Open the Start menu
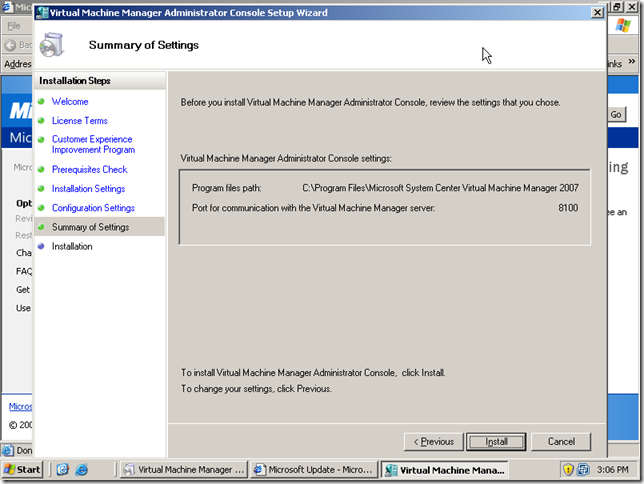This screenshot has width=644, height=484. (22, 470)
